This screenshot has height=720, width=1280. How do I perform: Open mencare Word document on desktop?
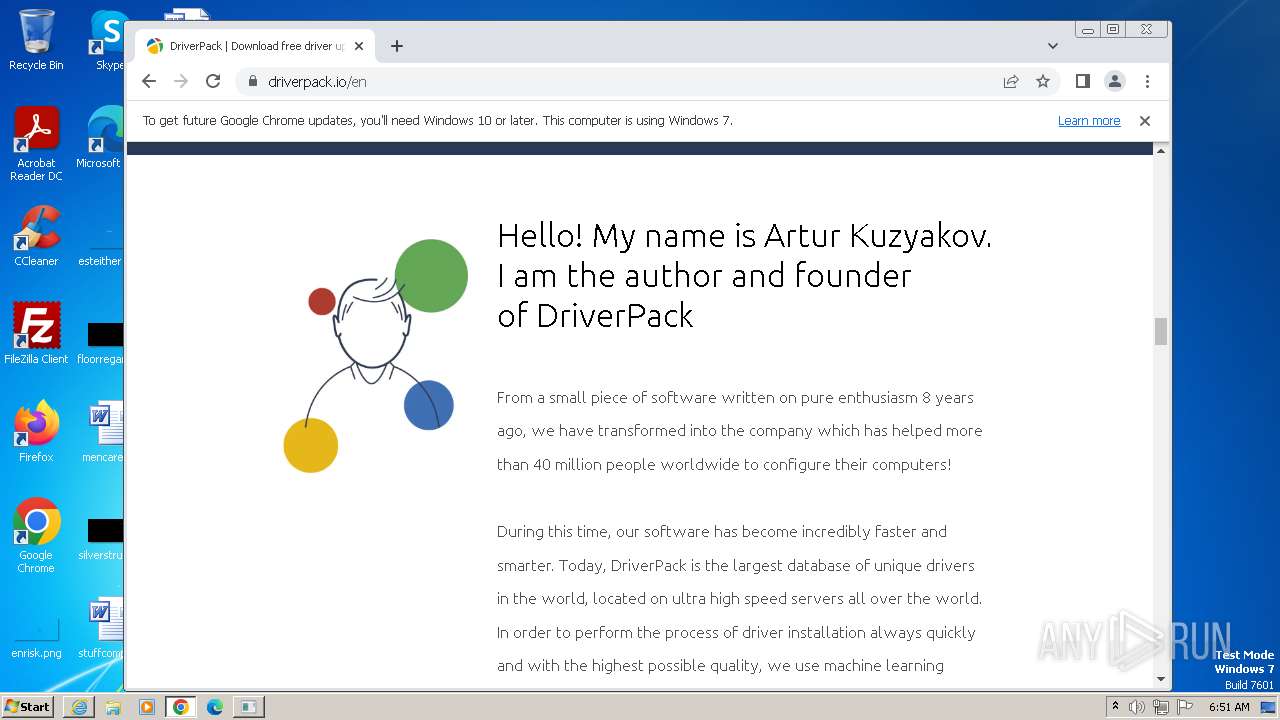[x=103, y=432]
